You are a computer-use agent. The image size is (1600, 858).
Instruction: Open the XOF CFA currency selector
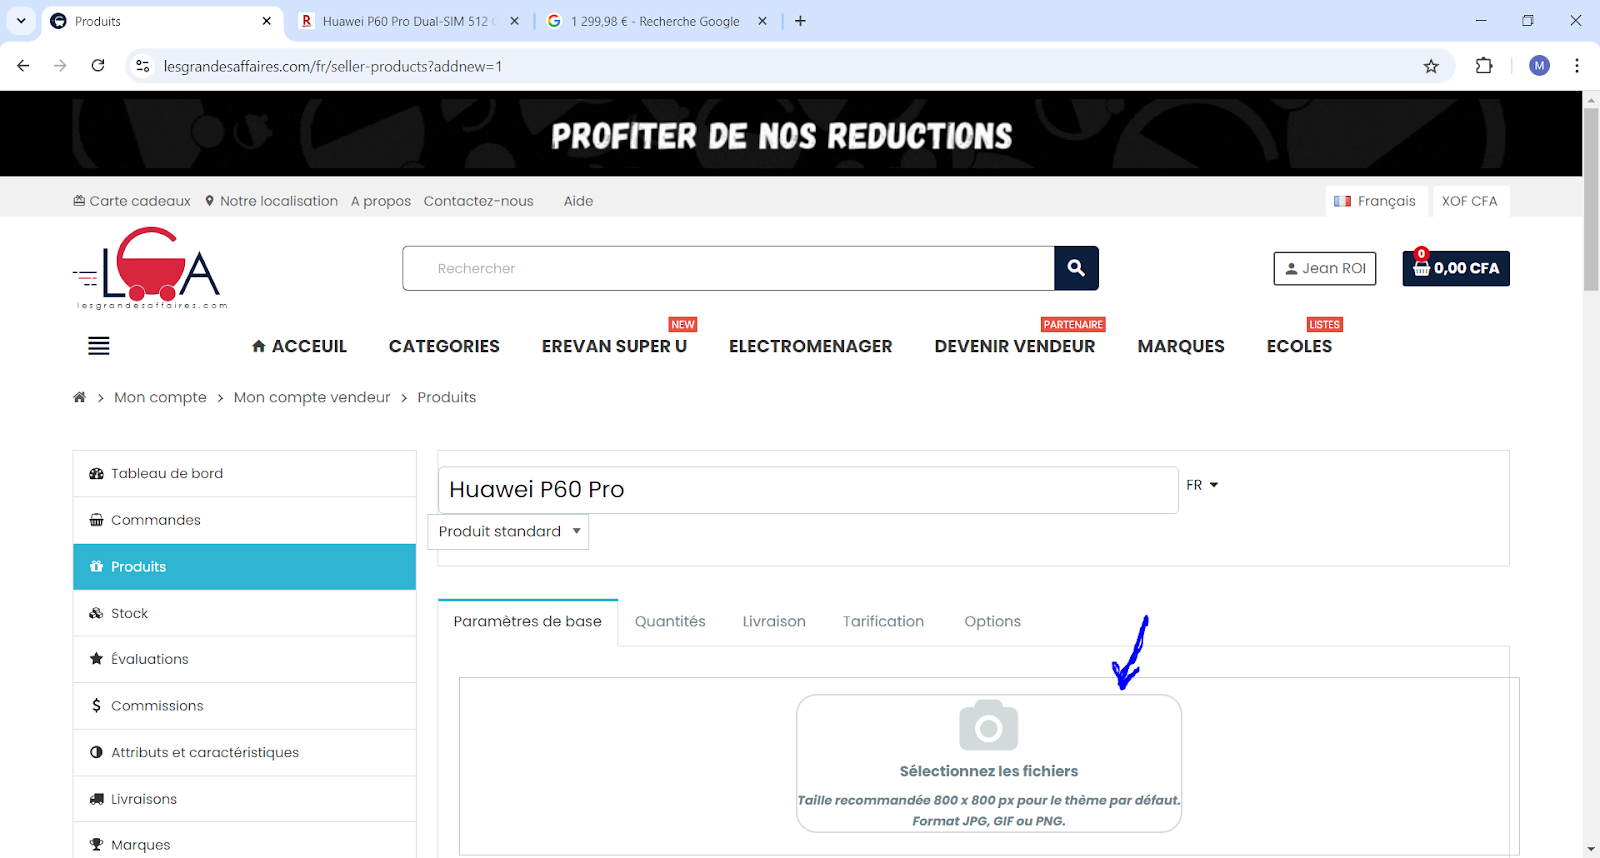pyautogui.click(x=1470, y=201)
